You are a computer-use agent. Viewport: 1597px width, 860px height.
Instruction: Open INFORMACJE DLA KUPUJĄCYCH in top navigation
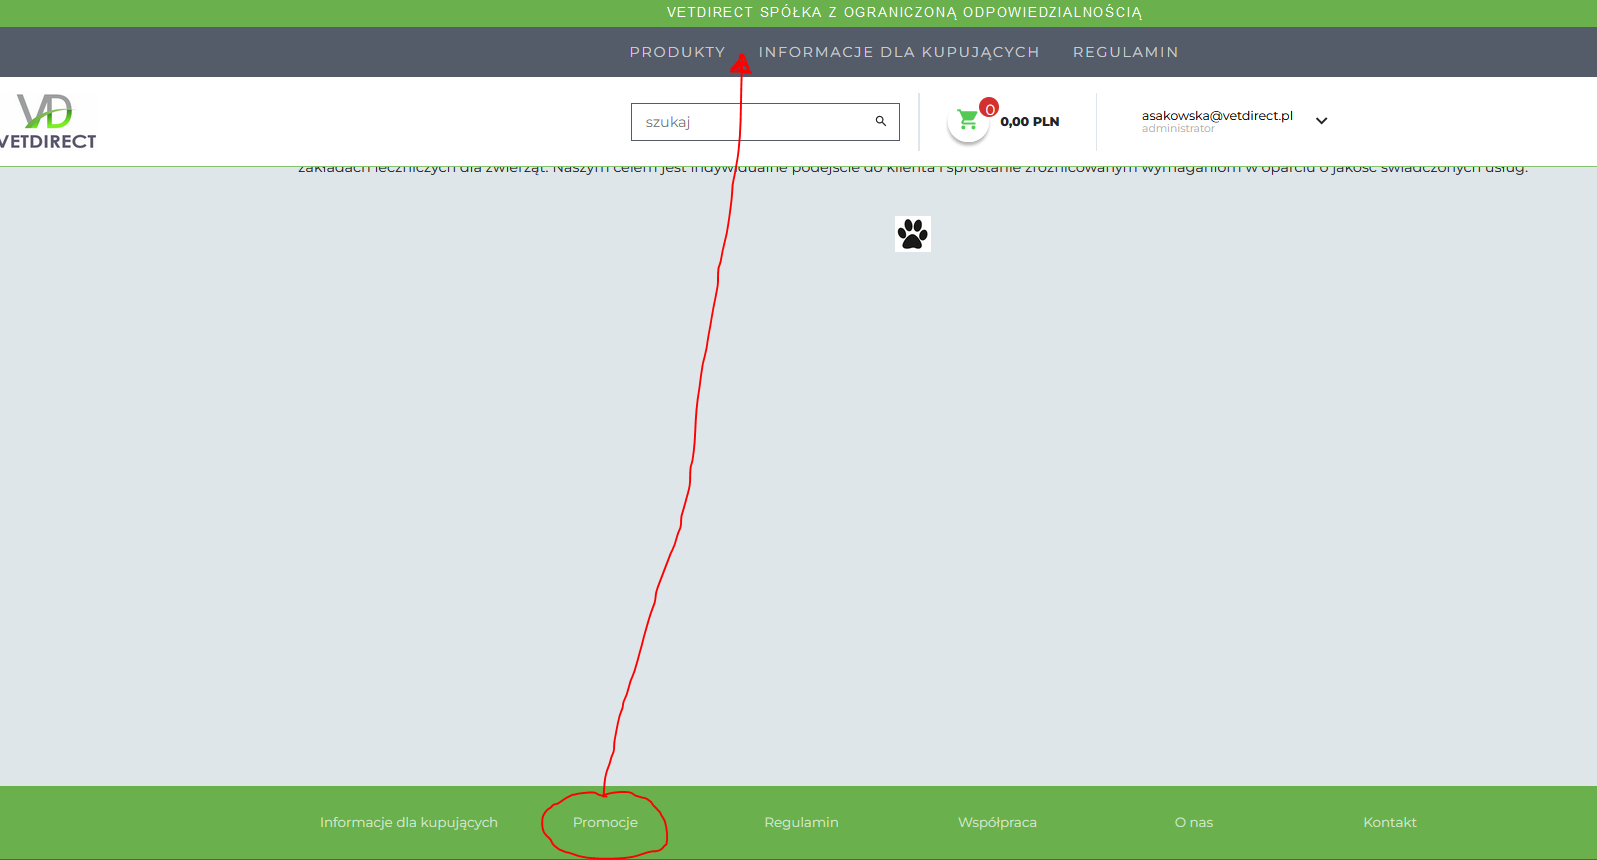tap(899, 52)
